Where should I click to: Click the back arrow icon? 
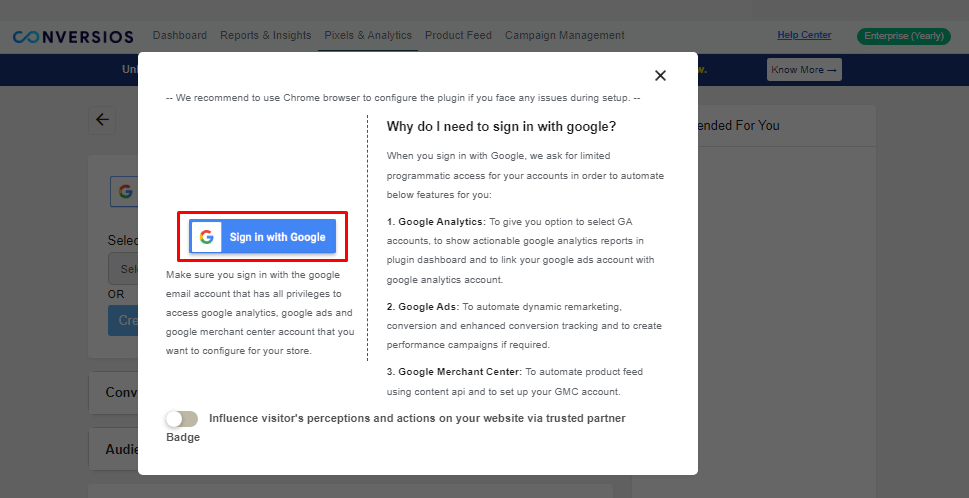point(102,120)
